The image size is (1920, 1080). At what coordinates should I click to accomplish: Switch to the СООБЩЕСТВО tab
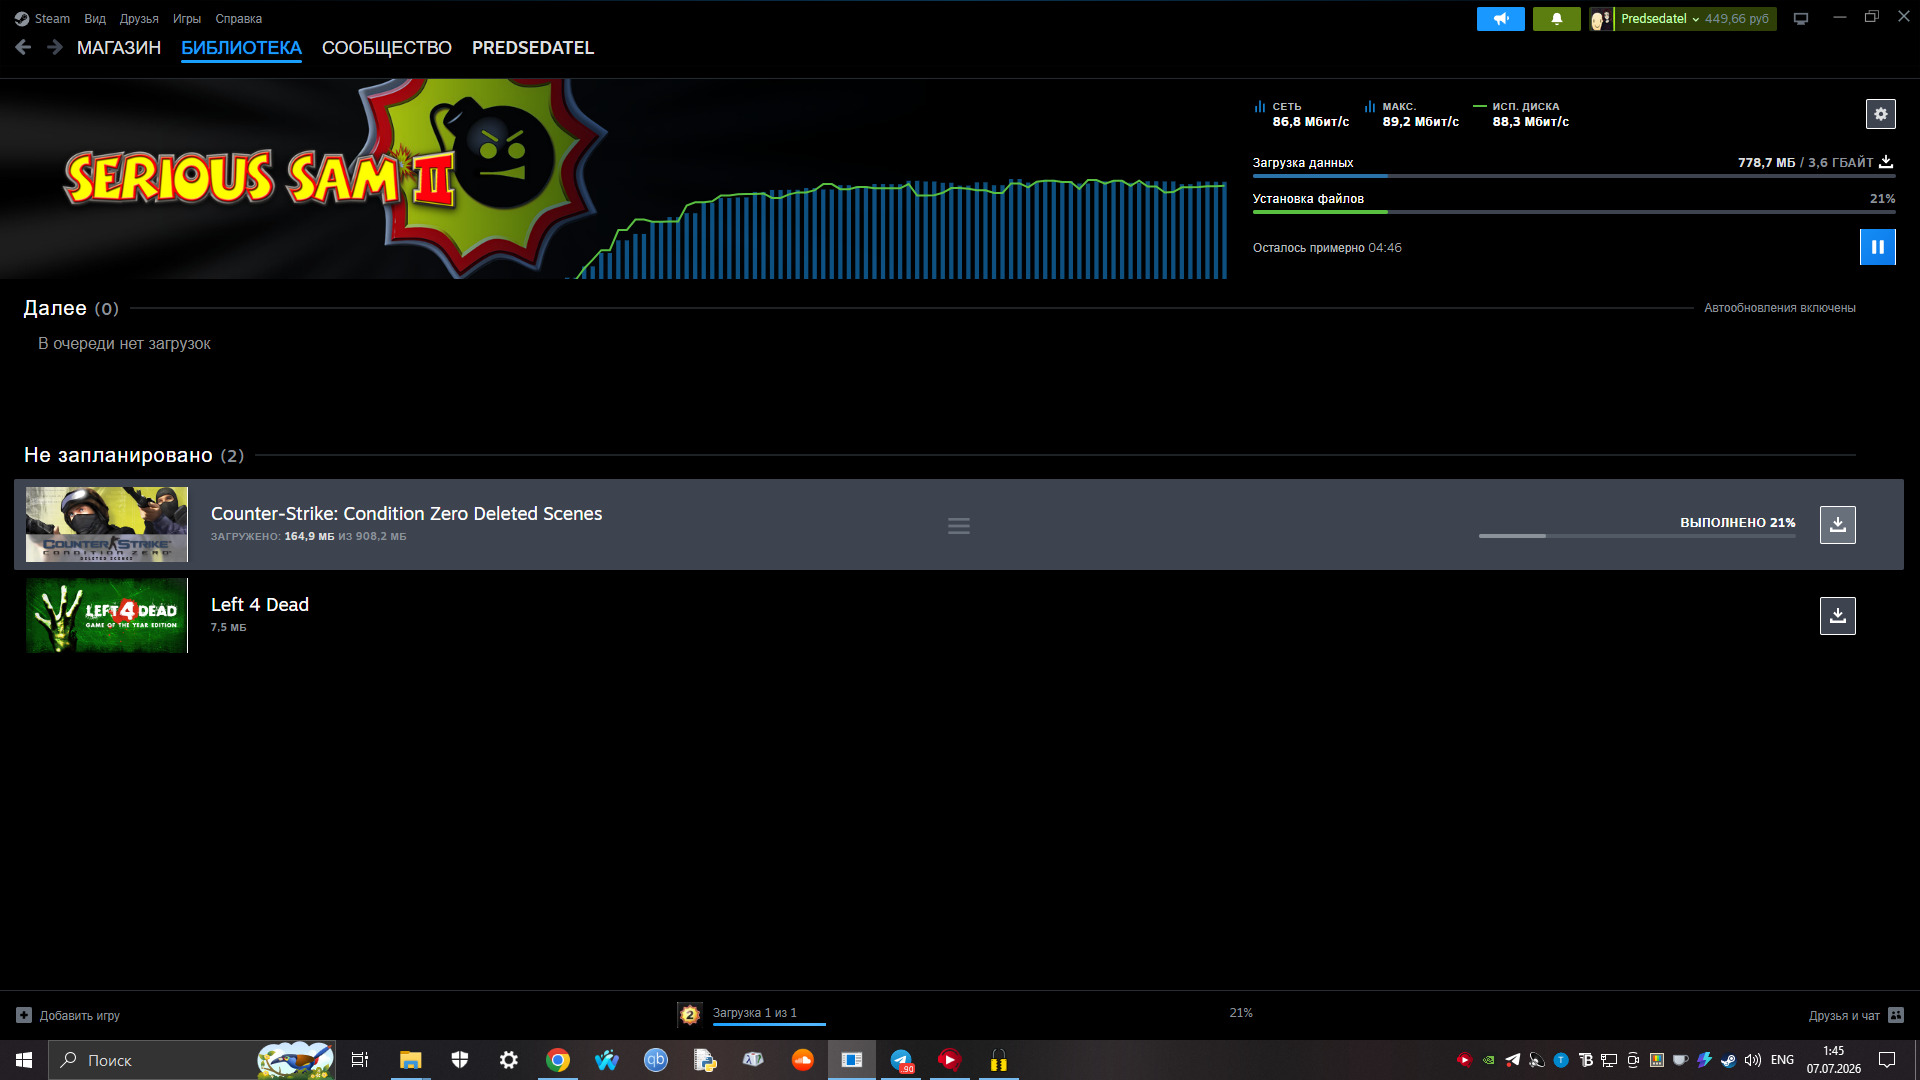click(387, 48)
